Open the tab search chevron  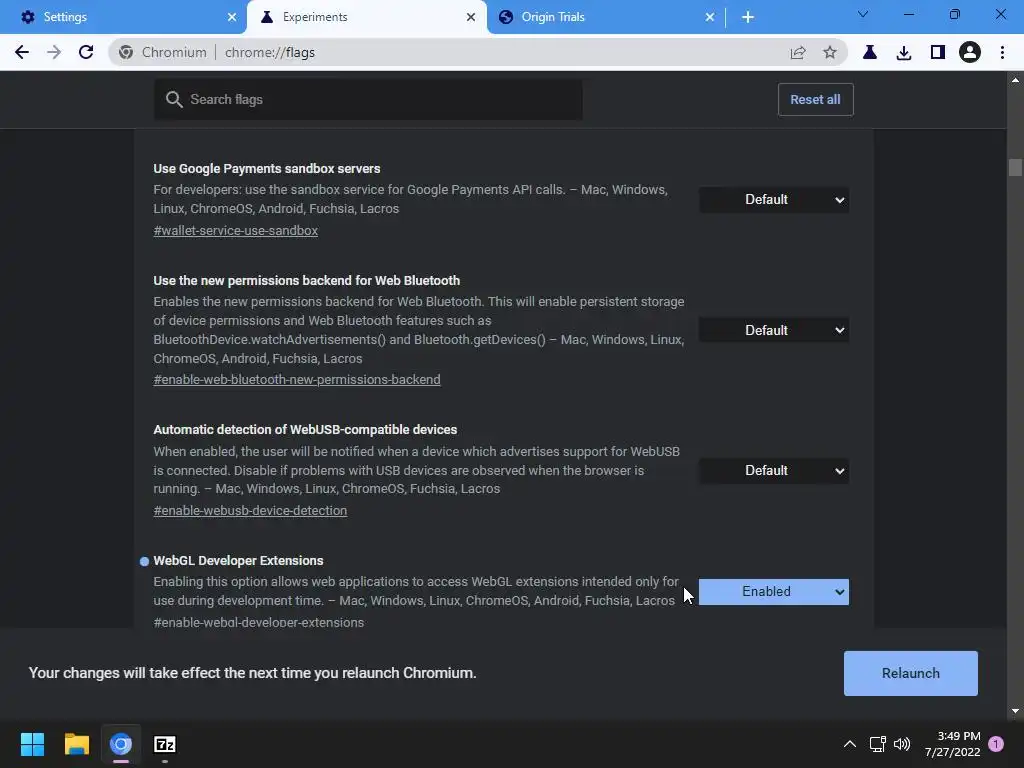click(x=863, y=14)
